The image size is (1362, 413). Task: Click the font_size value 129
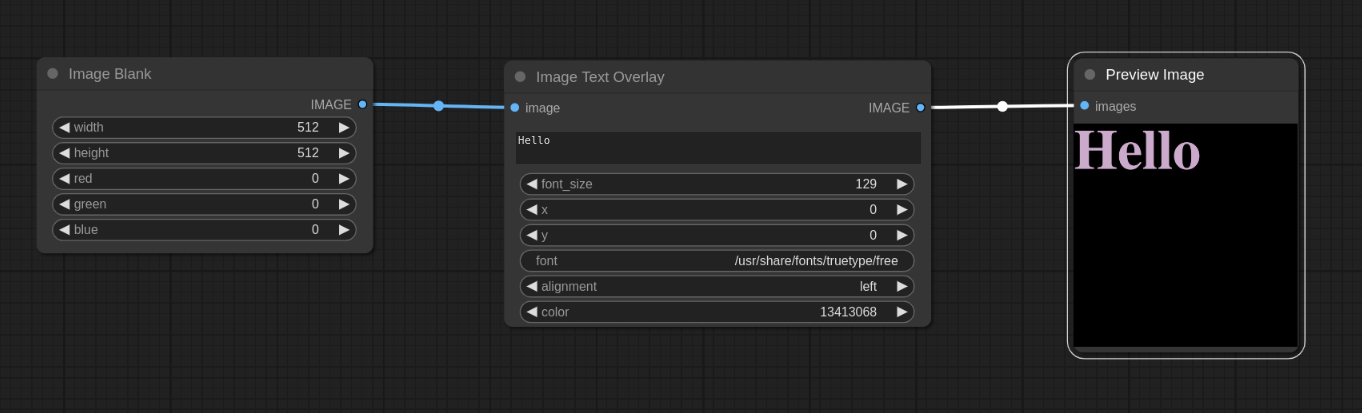[866, 184]
